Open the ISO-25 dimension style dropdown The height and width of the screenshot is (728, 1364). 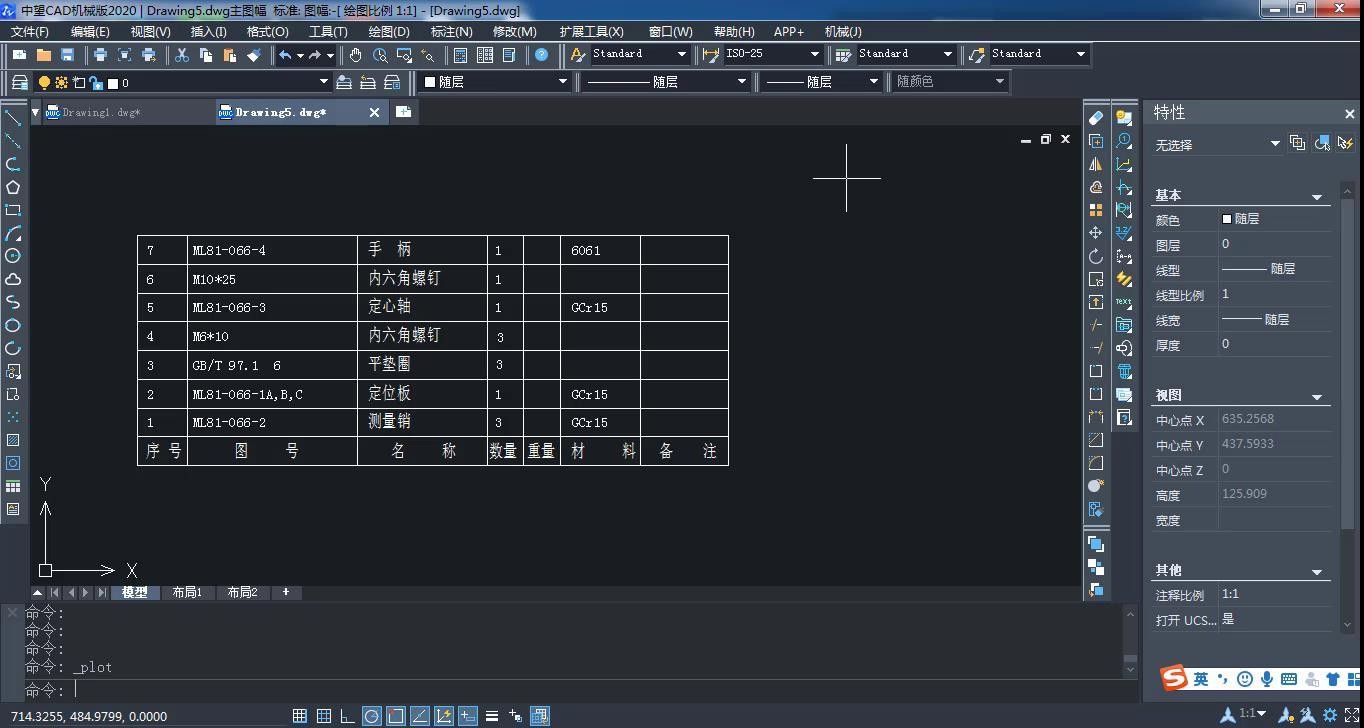tap(814, 54)
